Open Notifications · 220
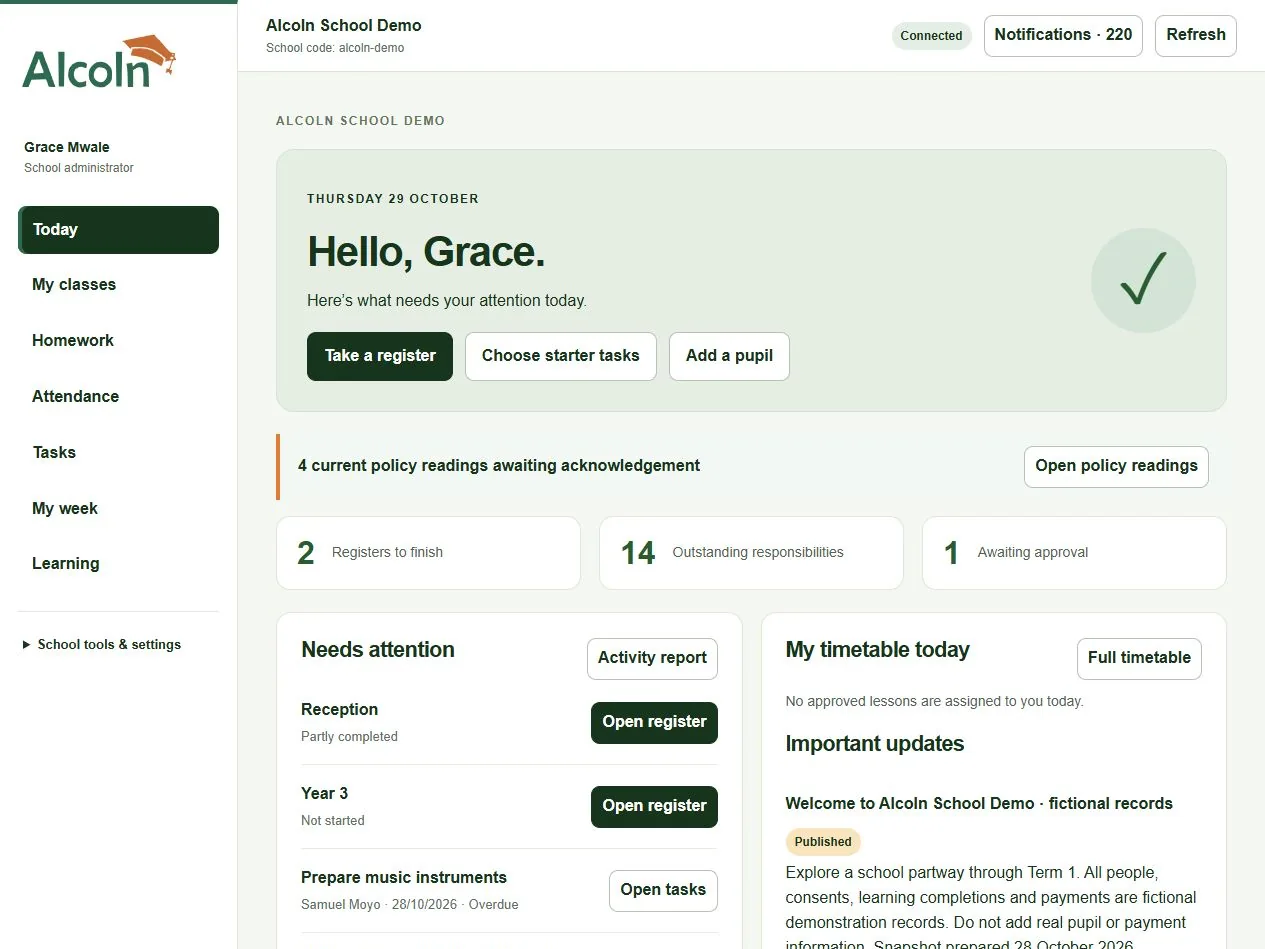Viewport: 1265px width, 949px height. pos(1063,35)
